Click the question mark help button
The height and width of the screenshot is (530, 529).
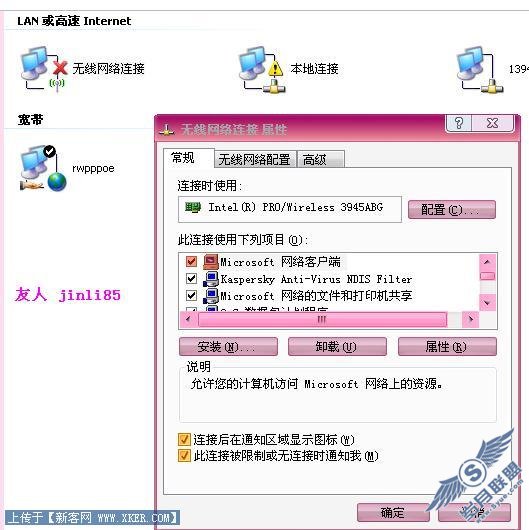459,123
